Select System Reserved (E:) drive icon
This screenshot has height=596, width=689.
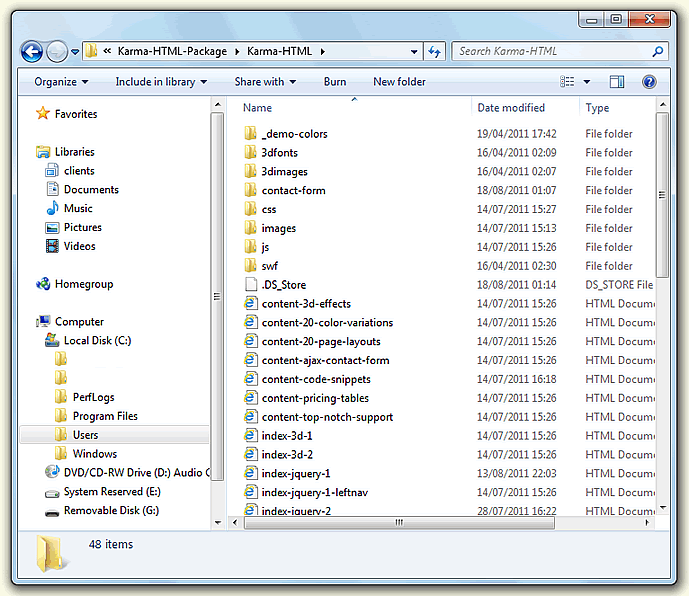coord(52,493)
